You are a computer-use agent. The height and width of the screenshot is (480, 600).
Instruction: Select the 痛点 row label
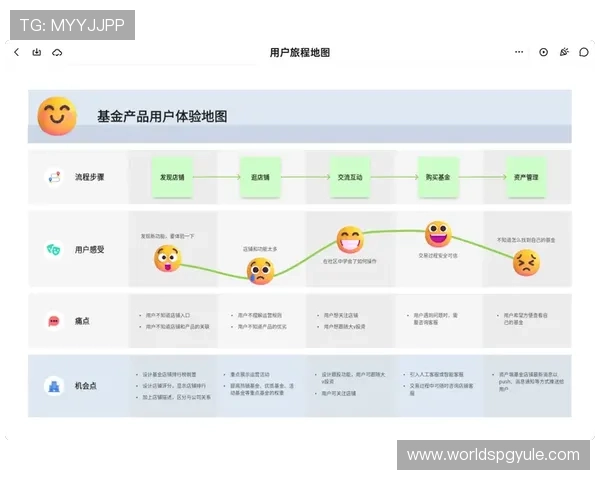pos(82,321)
